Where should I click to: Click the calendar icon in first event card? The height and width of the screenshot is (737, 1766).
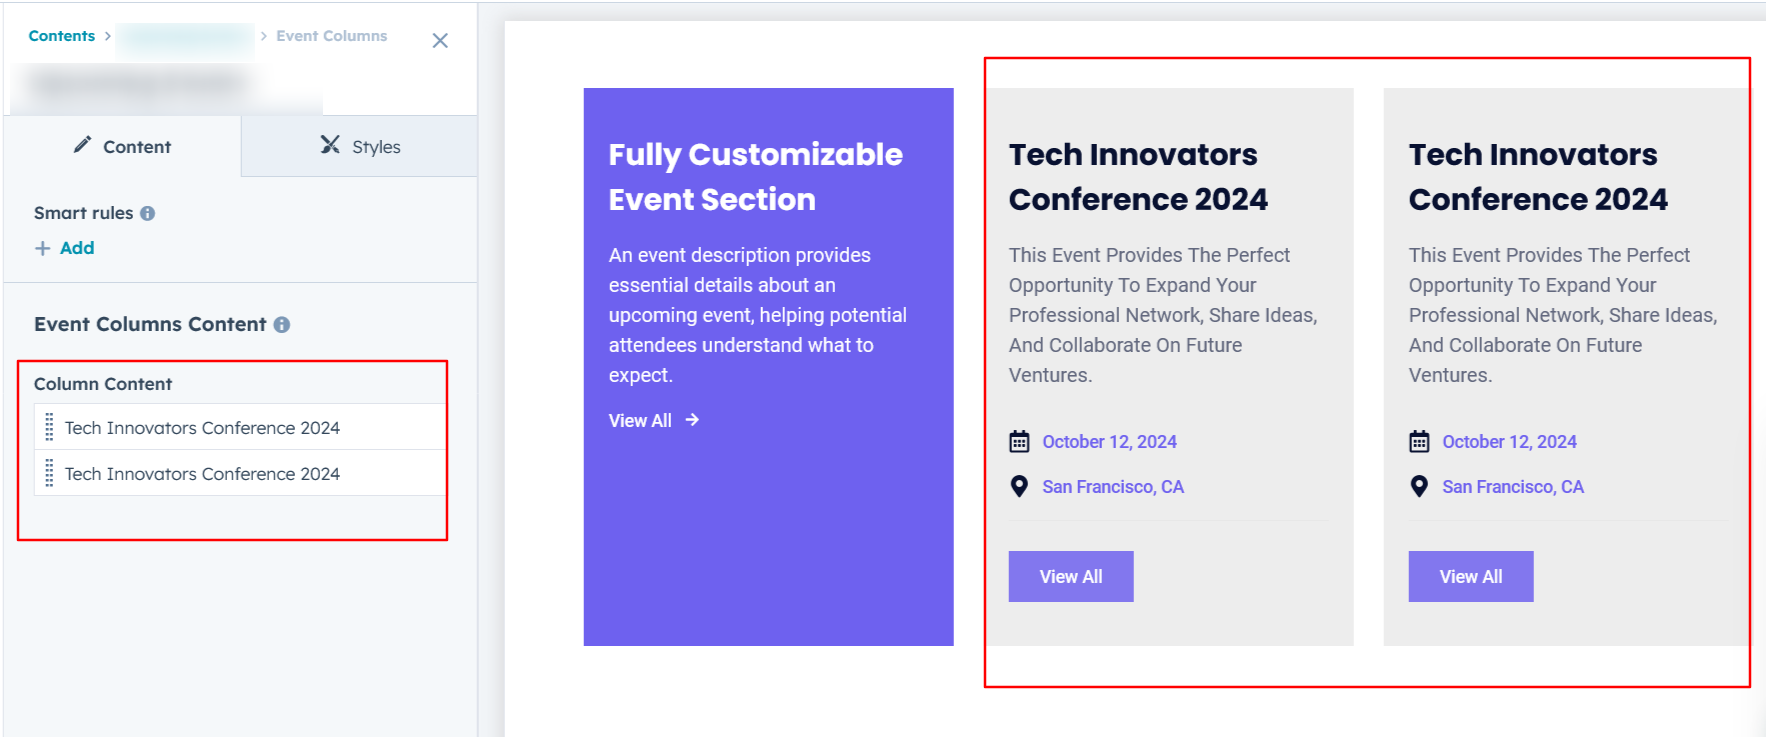(x=1019, y=442)
